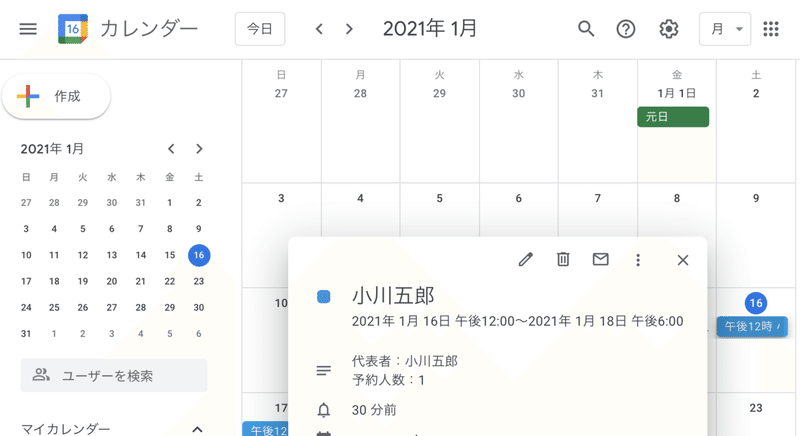Previous month arrow in mini calendar
This screenshot has width=800, height=436.
[171, 149]
